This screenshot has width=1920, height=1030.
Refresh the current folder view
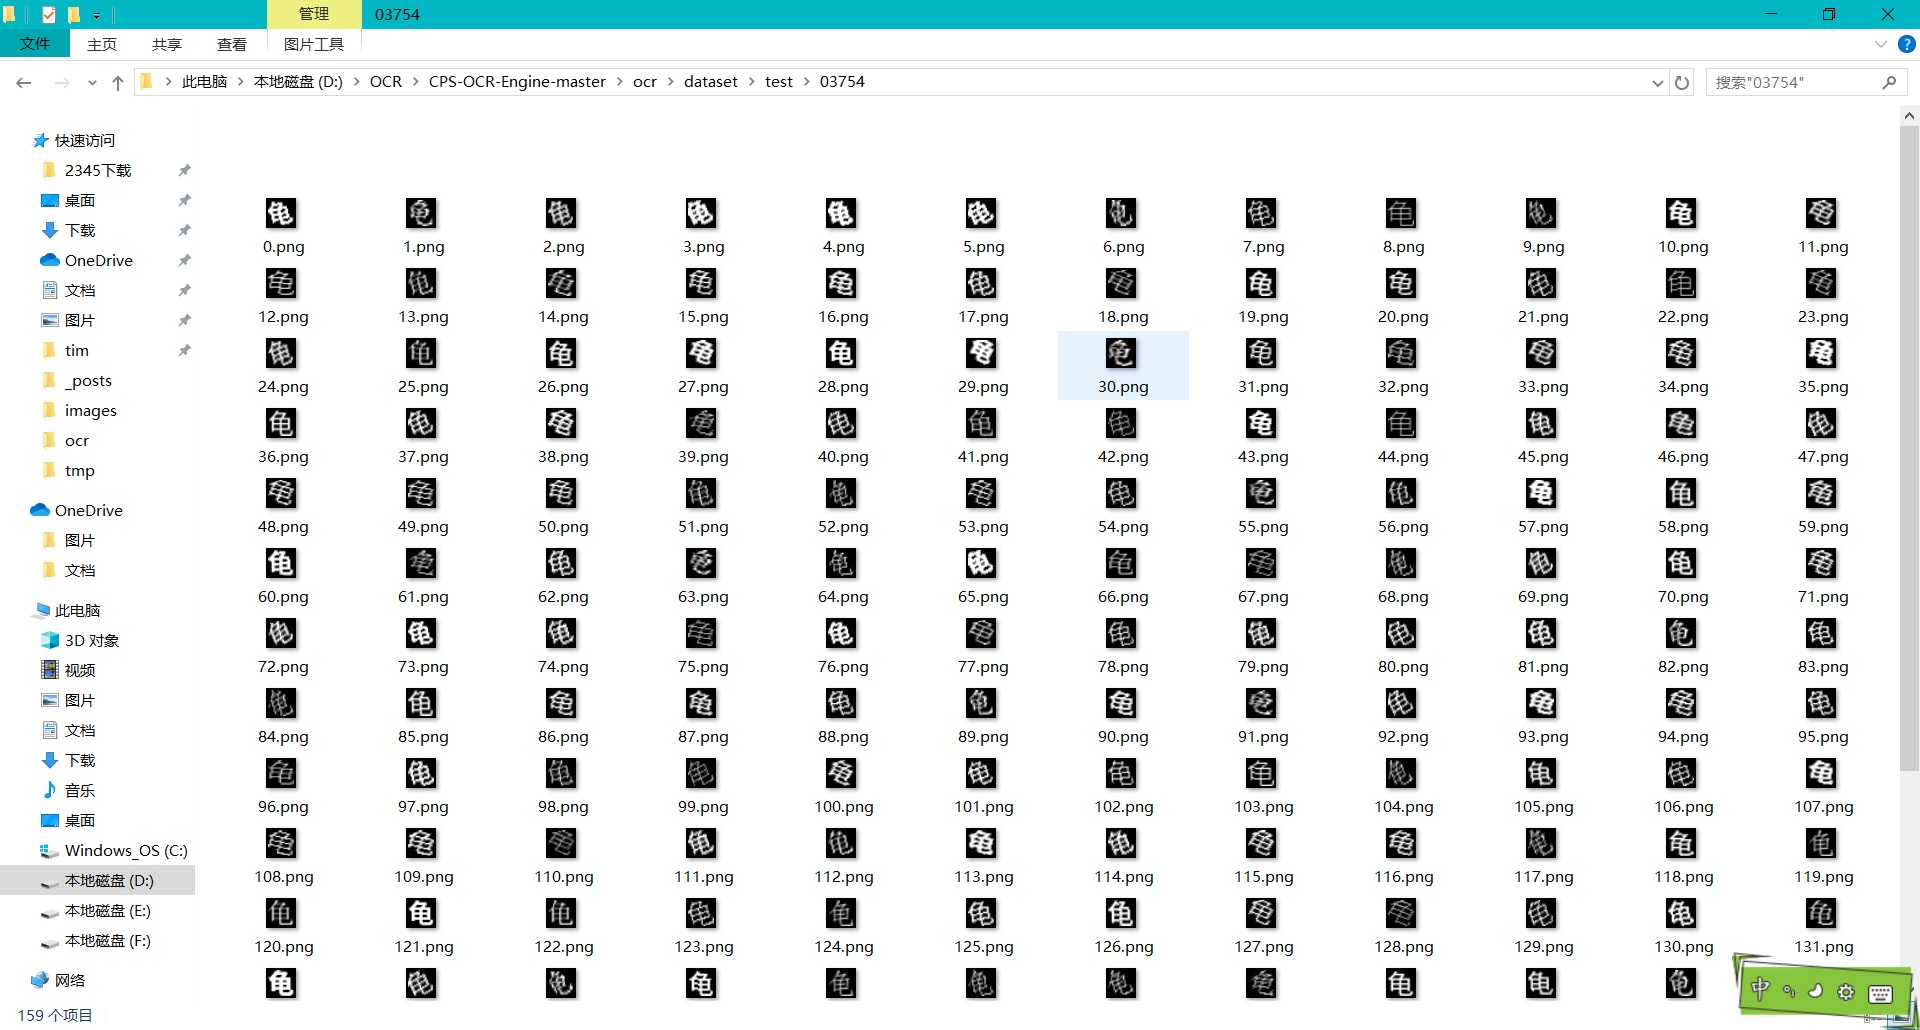click(1682, 83)
